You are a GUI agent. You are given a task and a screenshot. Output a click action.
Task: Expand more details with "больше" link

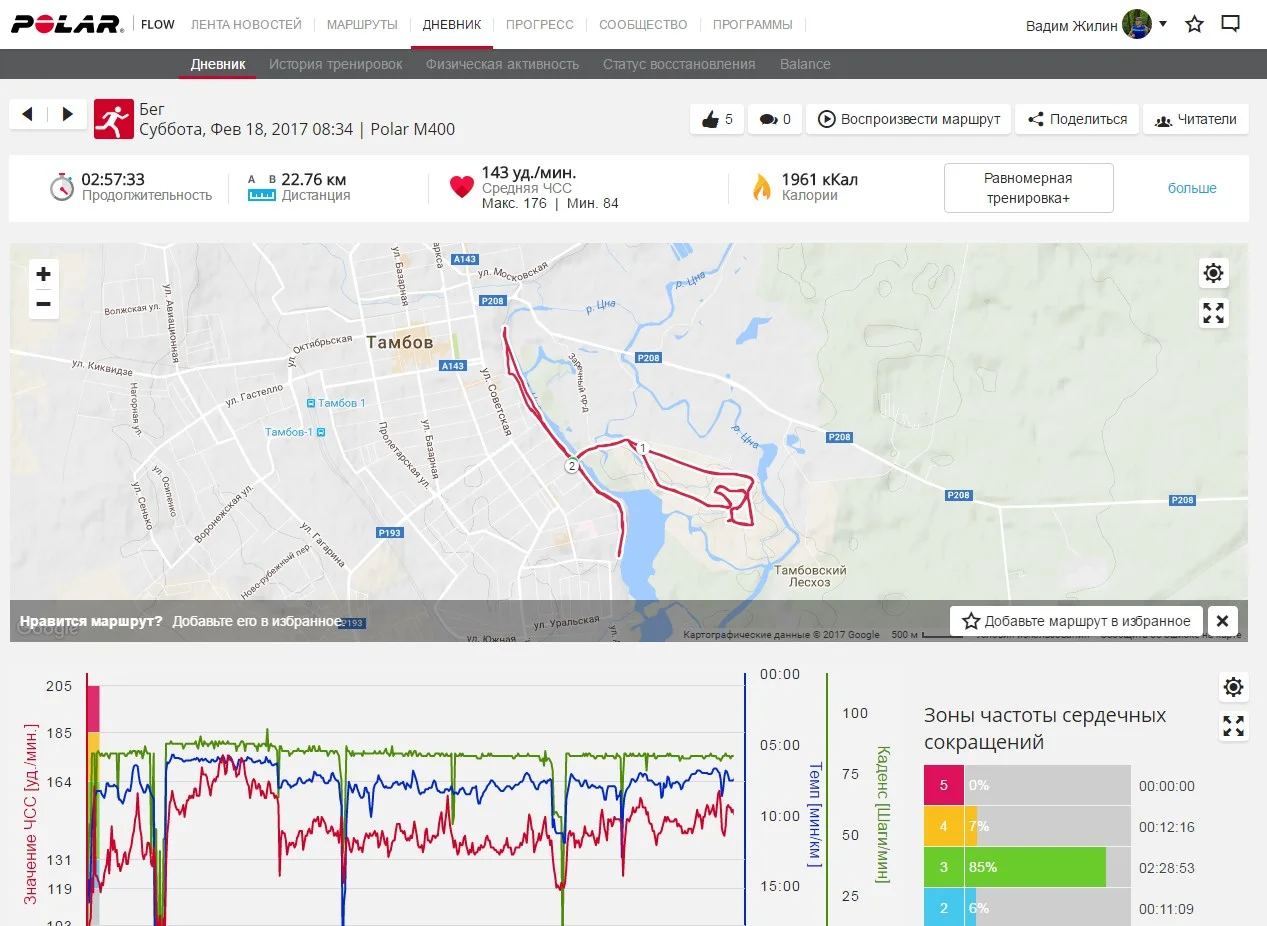point(1192,188)
